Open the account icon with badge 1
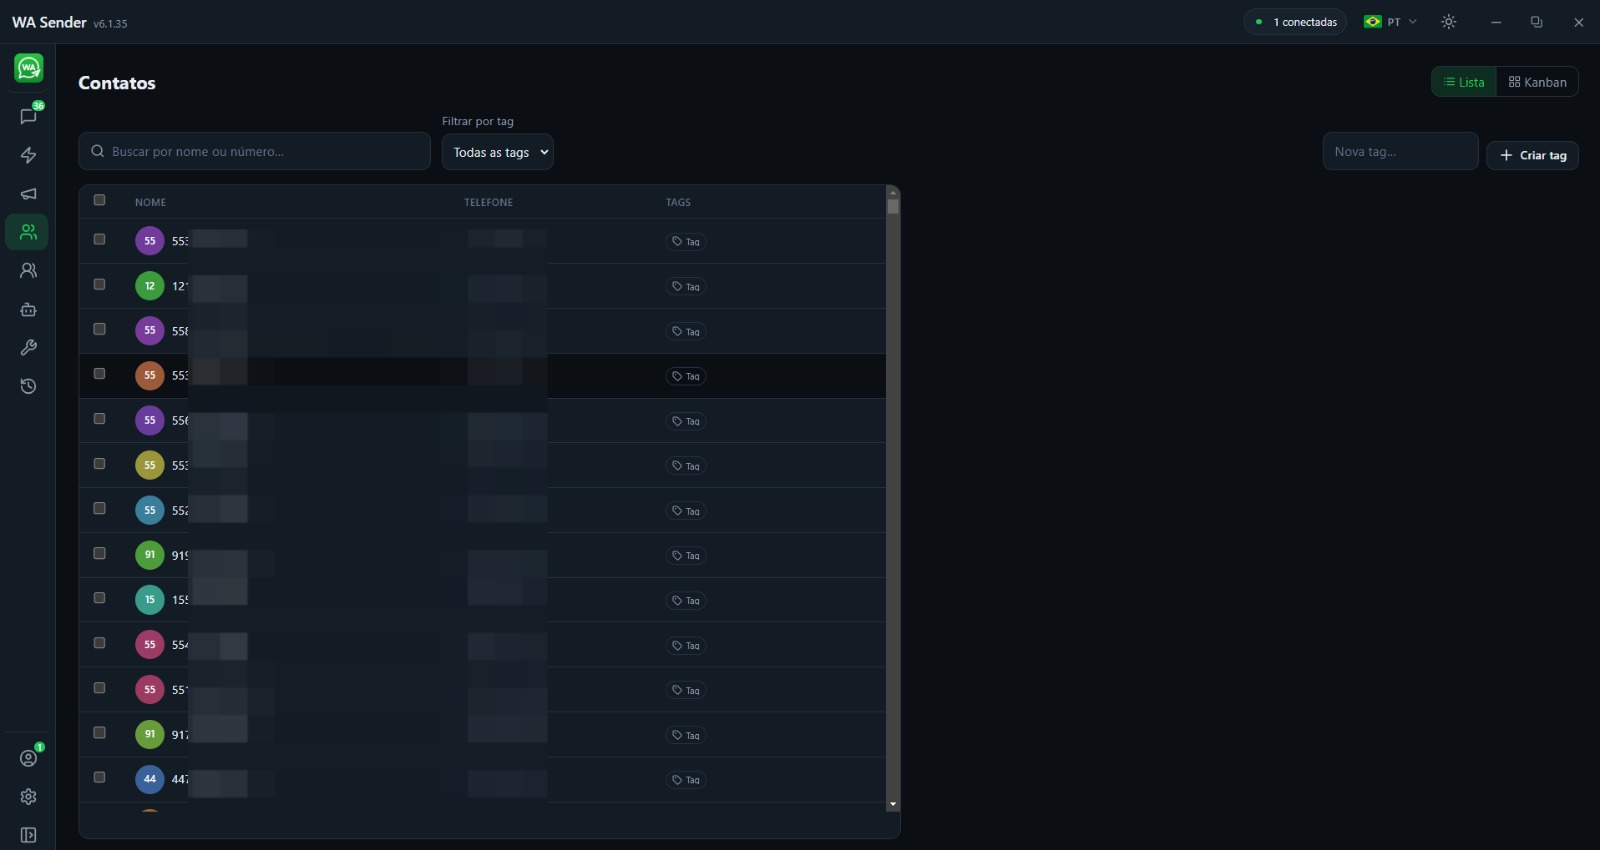This screenshot has height=850, width=1600. pyautogui.click(x=29, y=758)
